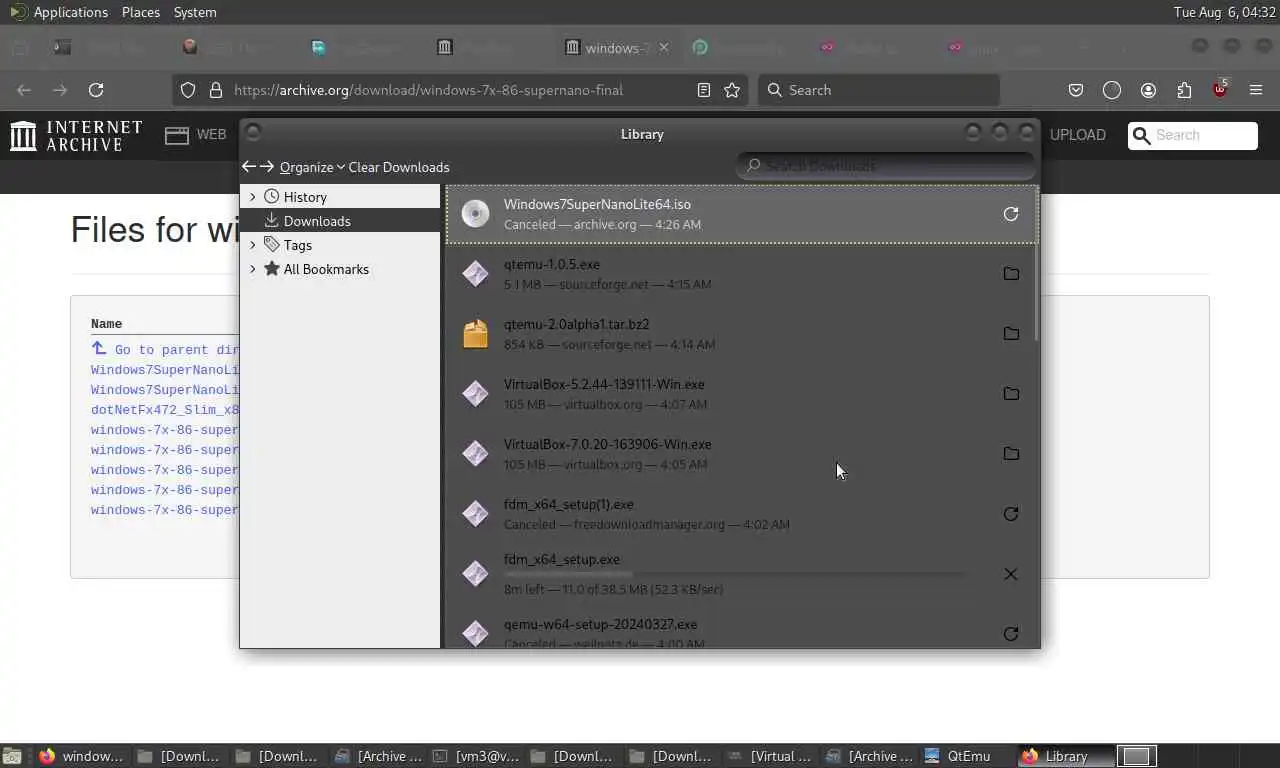Focus Firefox toolbar Search box

879,90
